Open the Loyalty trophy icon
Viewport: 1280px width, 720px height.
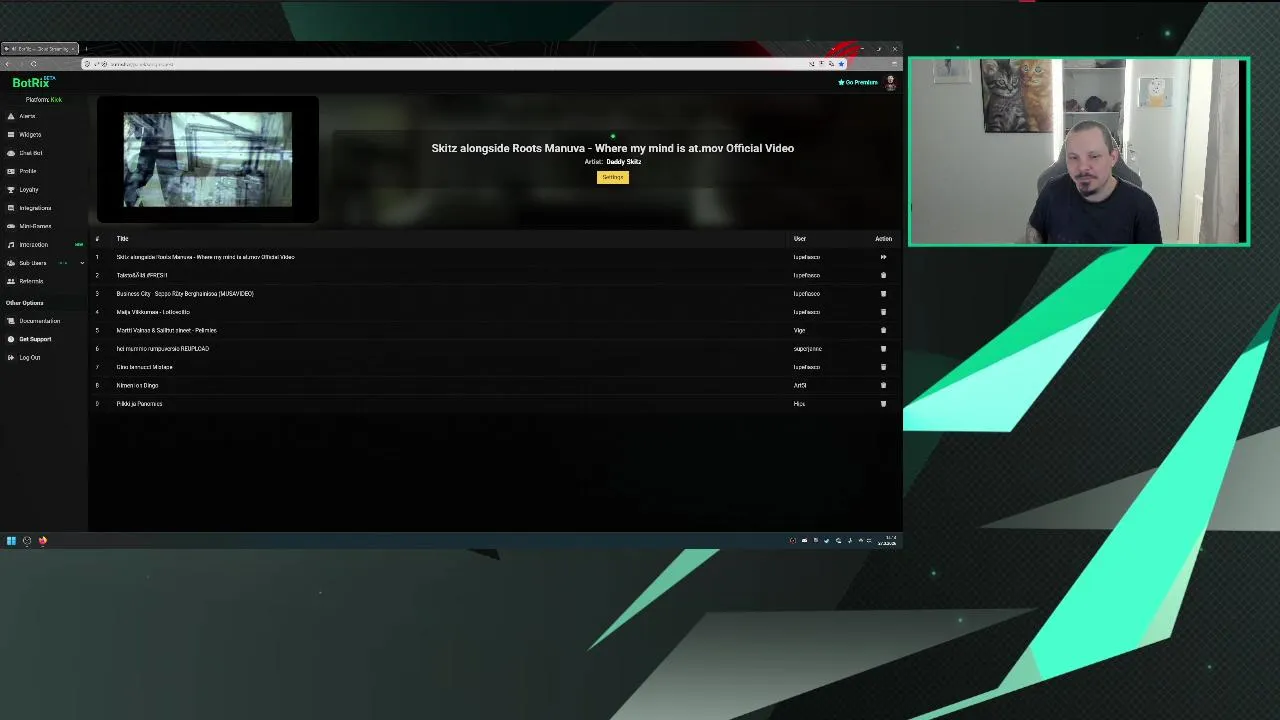[11, 189]
